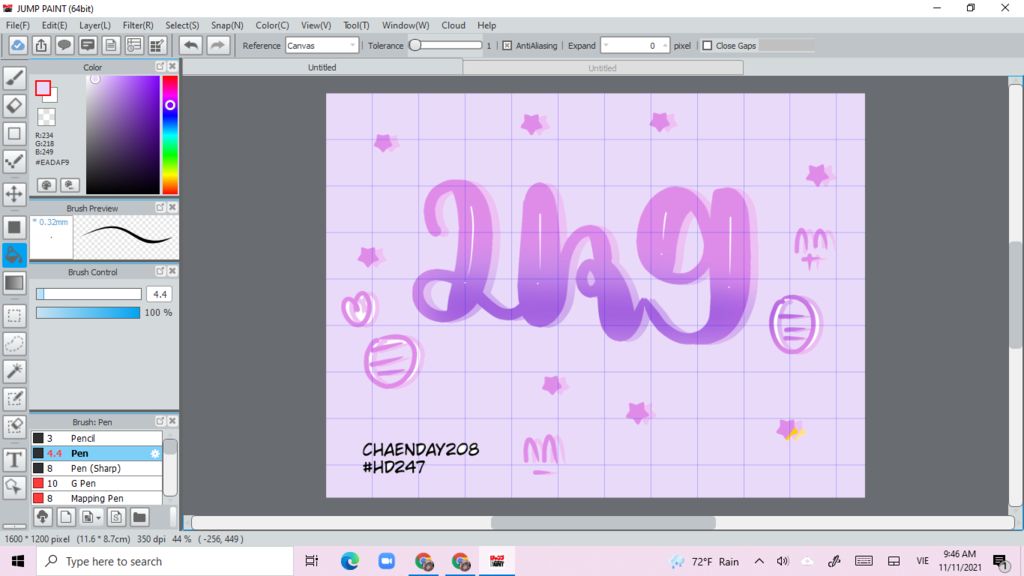
Task: Open the second palette settings button
Action: pyautogui.click(x=70, y=185)
